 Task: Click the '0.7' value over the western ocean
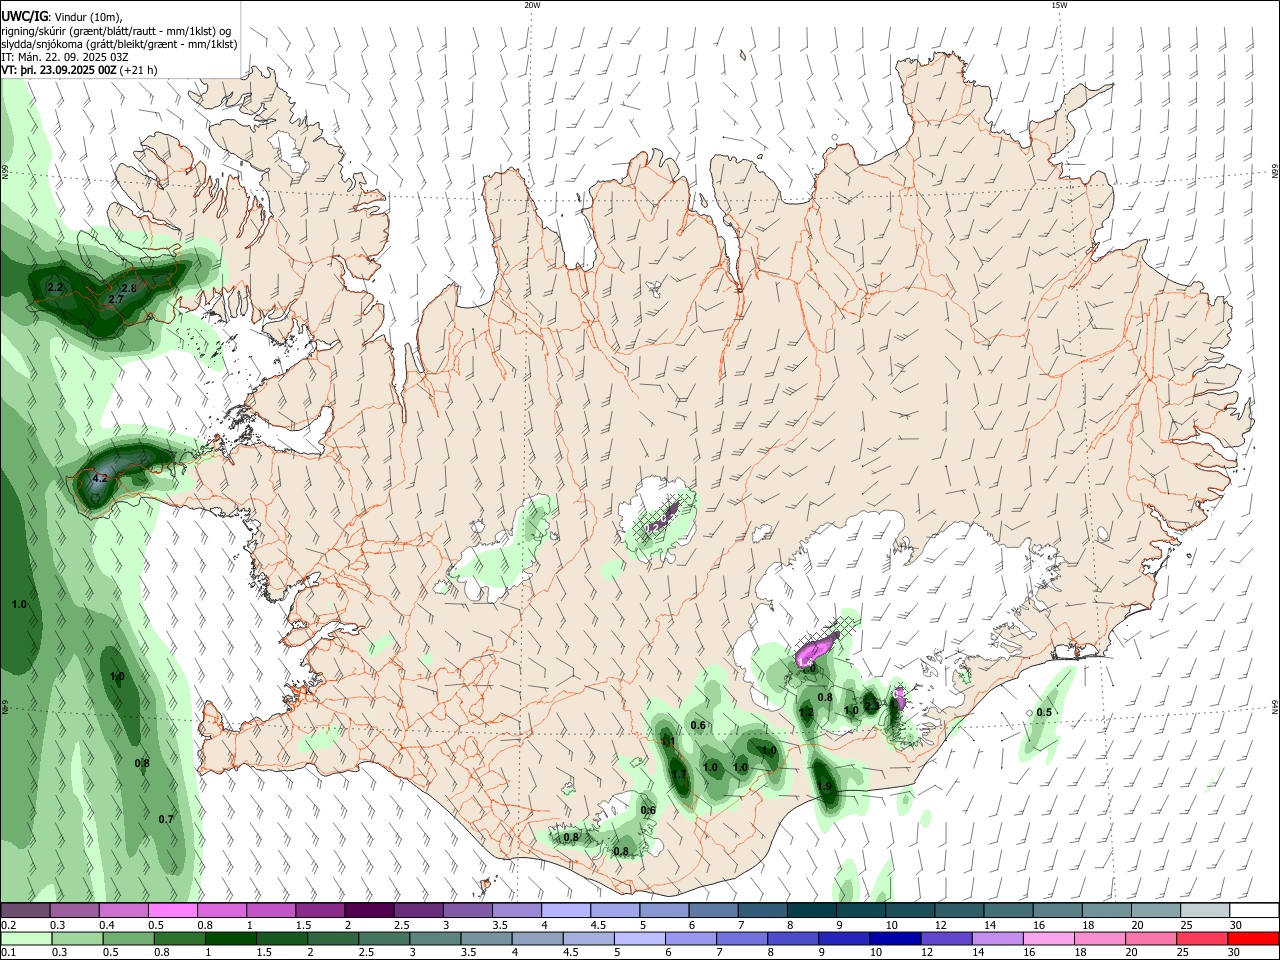(x=166, y=819)
